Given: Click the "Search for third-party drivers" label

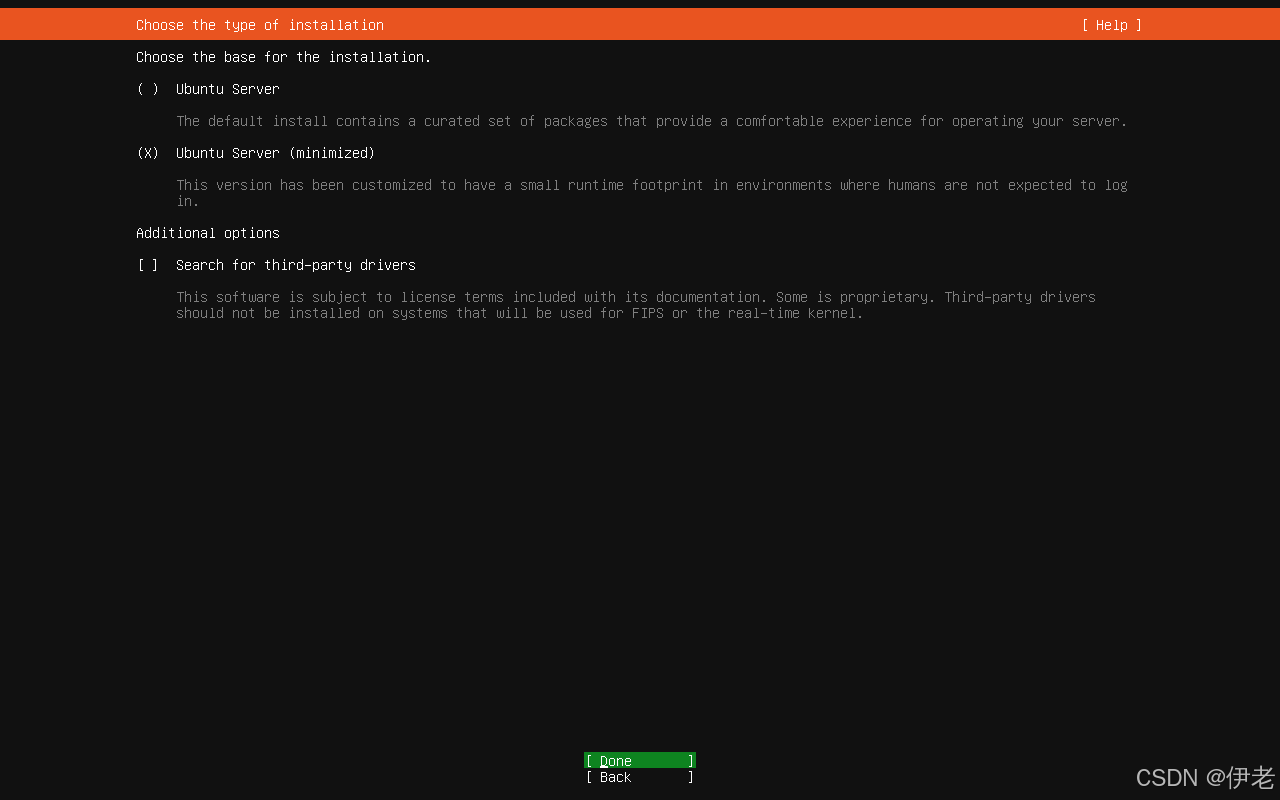Looking at the screenshot, I should 295,265.
